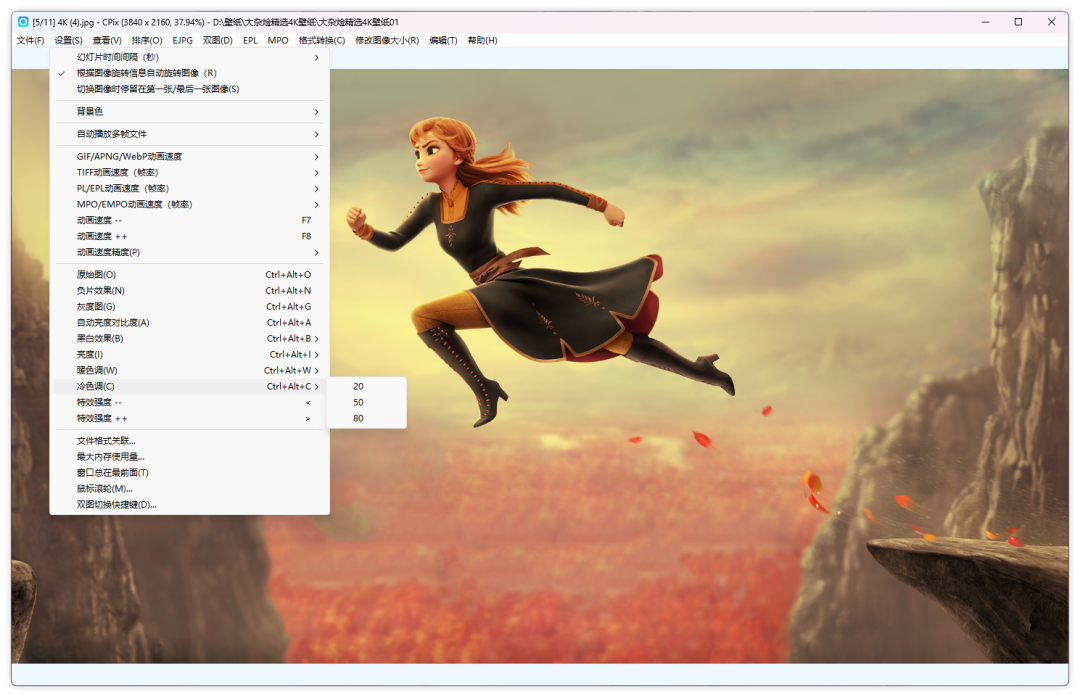Open 最大内存使用量 settings
This screenshot has height=697, width=1080.
[x=110, y=456]
